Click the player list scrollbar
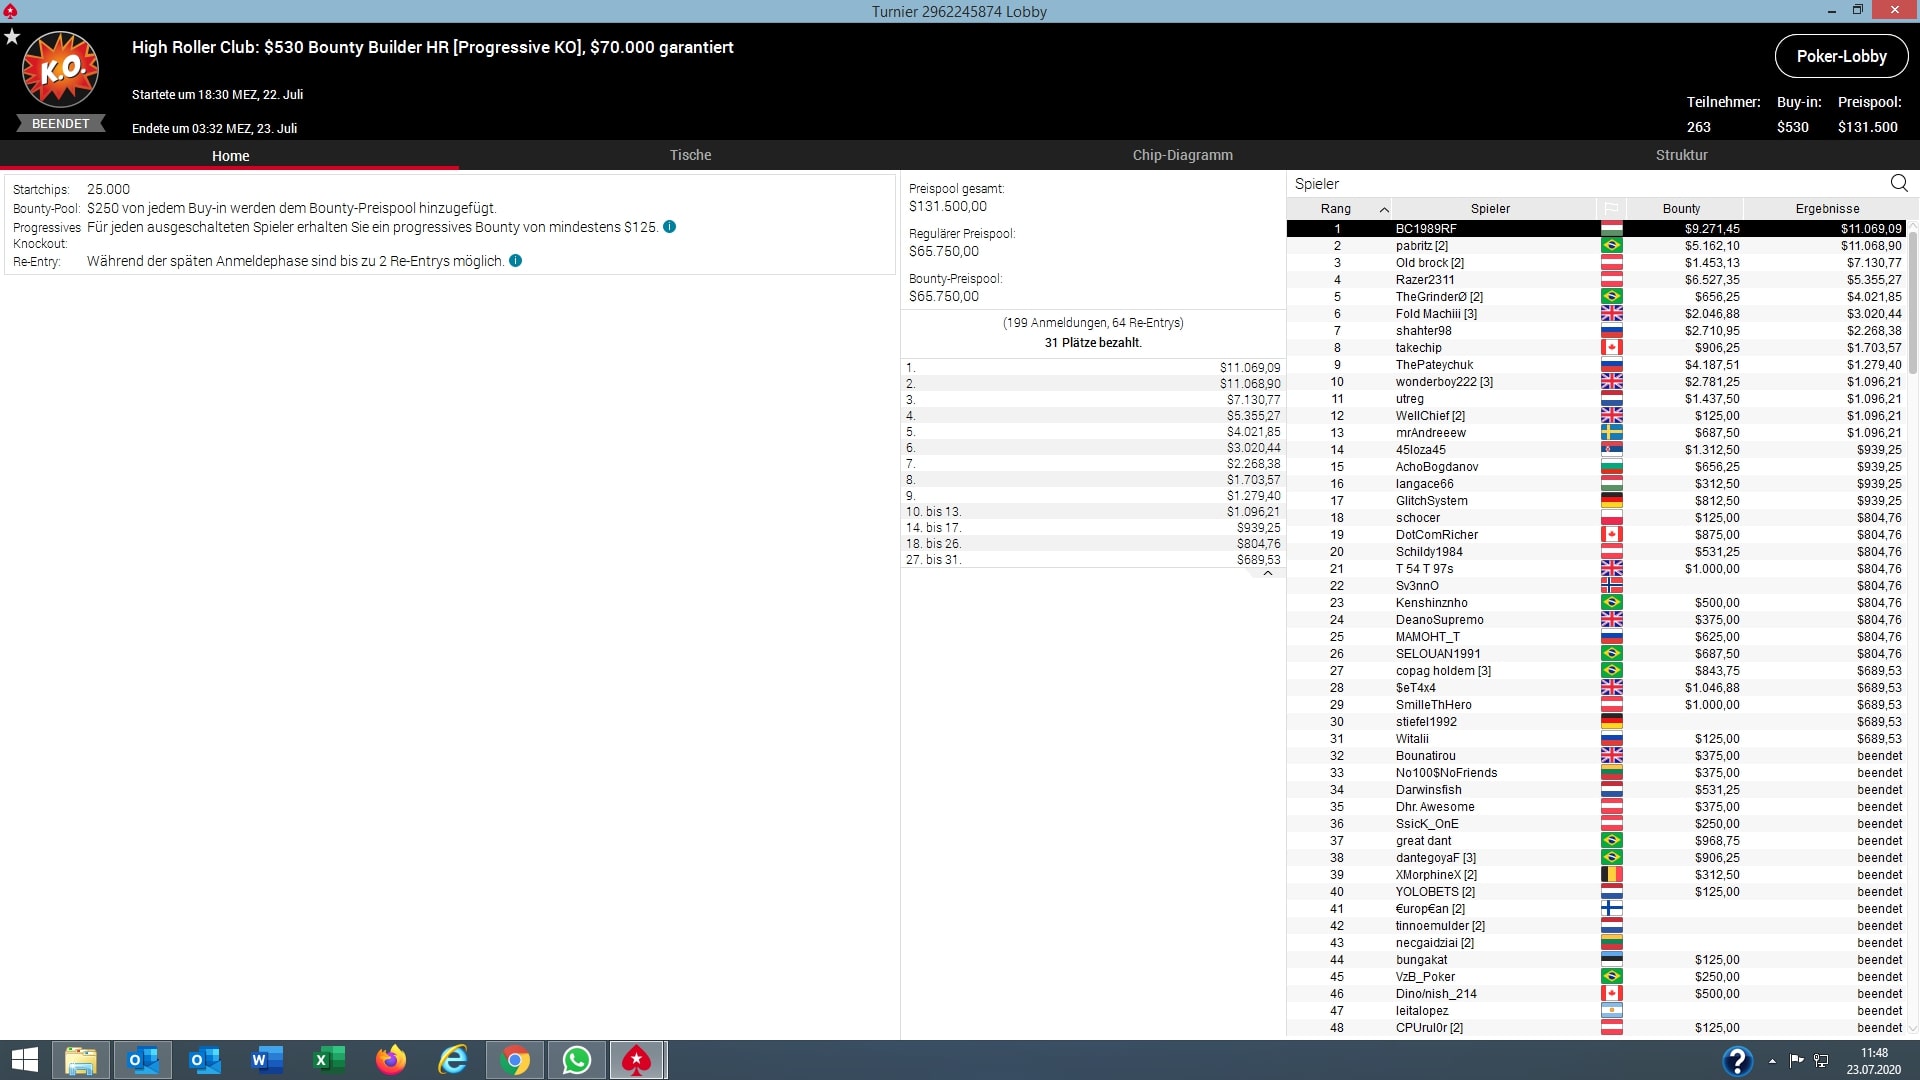 point(1913,300)
